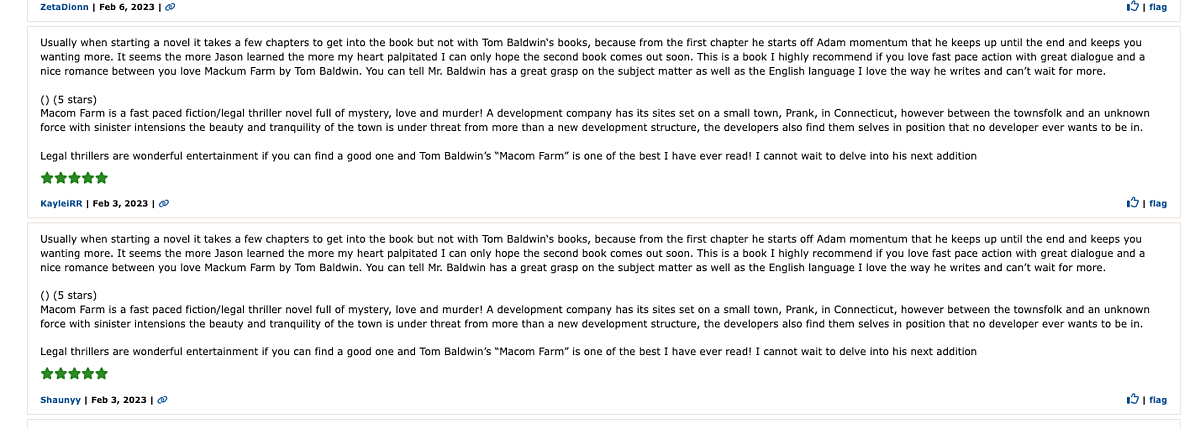The height and width of the screenshot is (429, 1200).
Task: Open ZetaDionn's user profile
Action: [64, 7]
